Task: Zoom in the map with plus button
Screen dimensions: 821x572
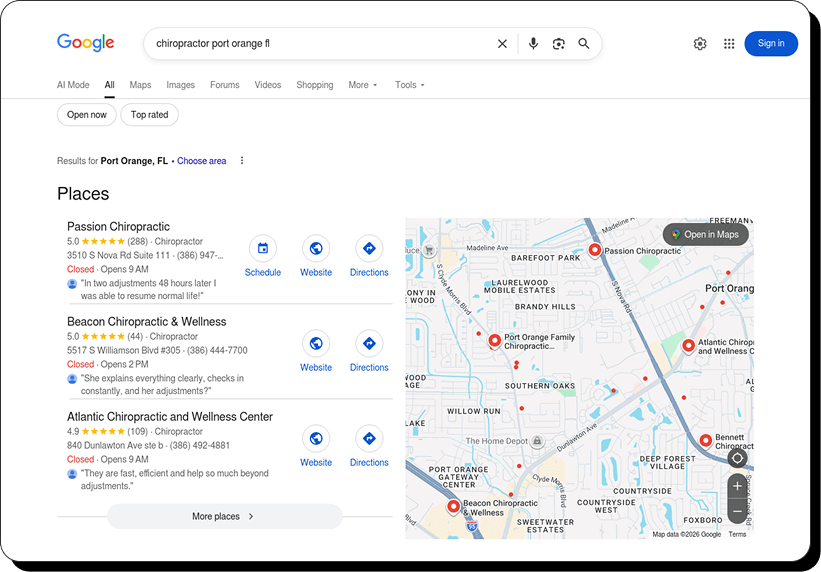Action: tap(737, 487)
